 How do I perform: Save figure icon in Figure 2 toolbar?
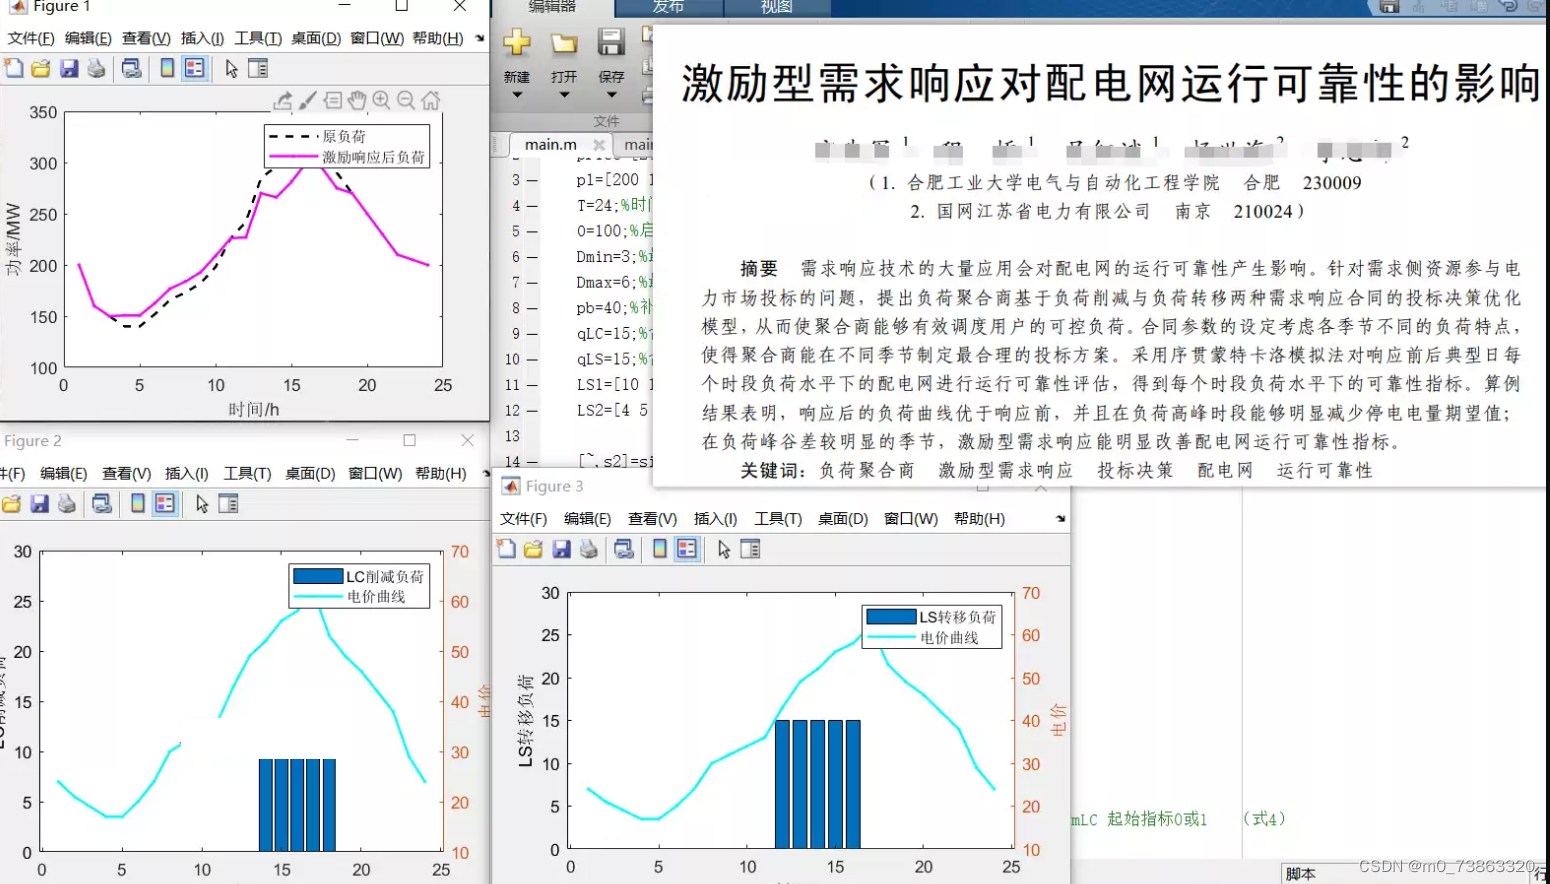[39, 504]
